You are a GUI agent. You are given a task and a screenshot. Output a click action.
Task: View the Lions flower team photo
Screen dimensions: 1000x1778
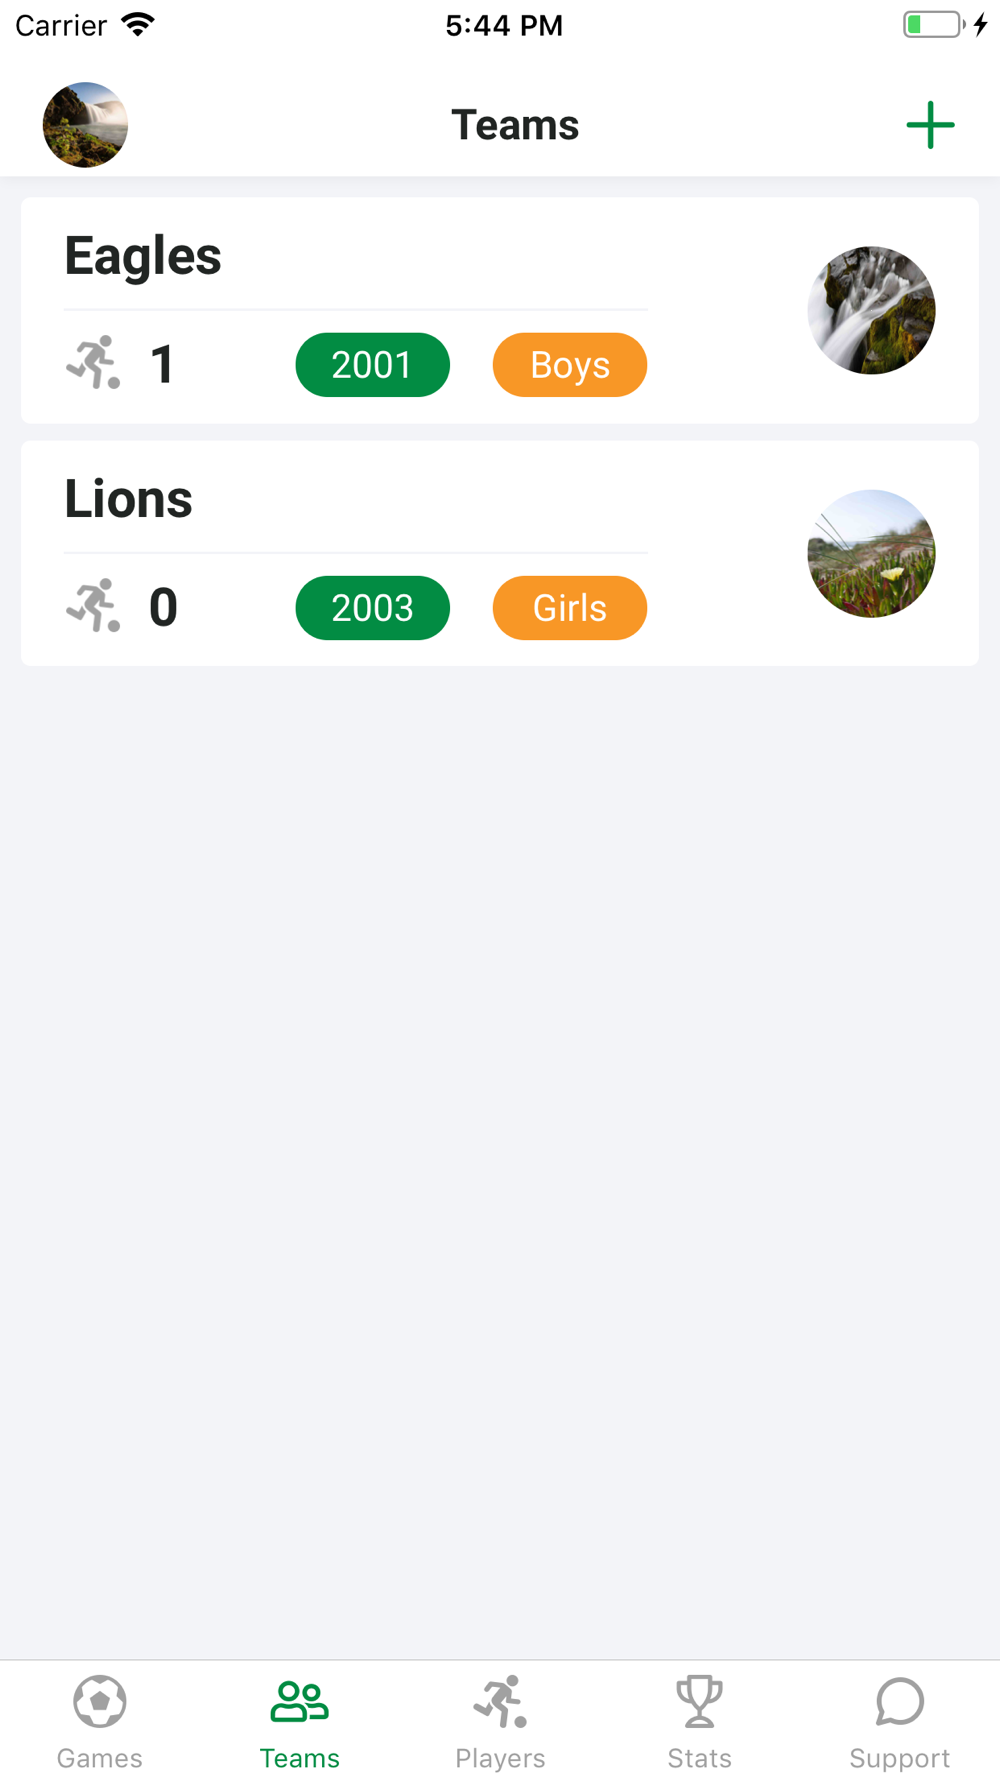coord(871,553)
